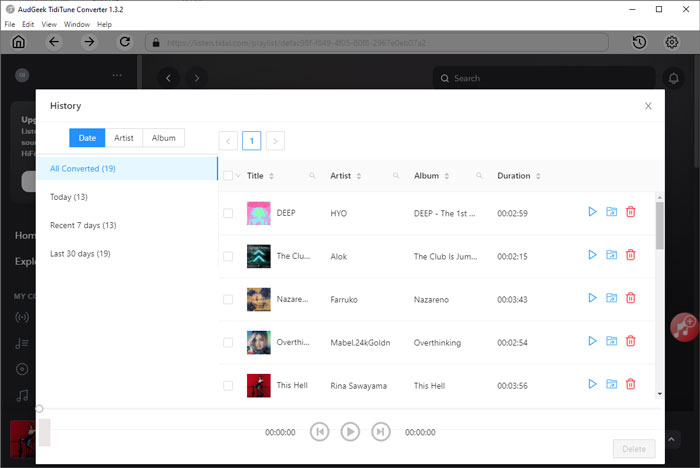Play the Alok track
700x468 pixels.
[x=592, y=255]
